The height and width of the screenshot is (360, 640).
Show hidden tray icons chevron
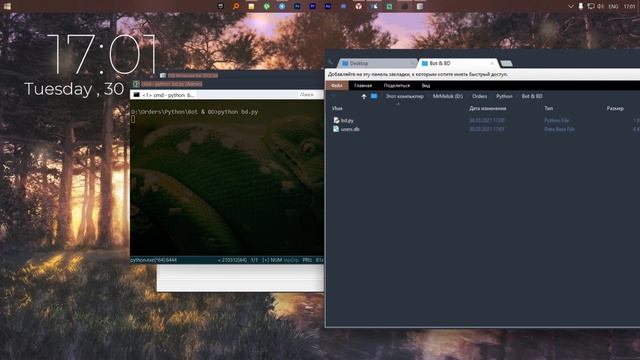[x=571, y=6]
